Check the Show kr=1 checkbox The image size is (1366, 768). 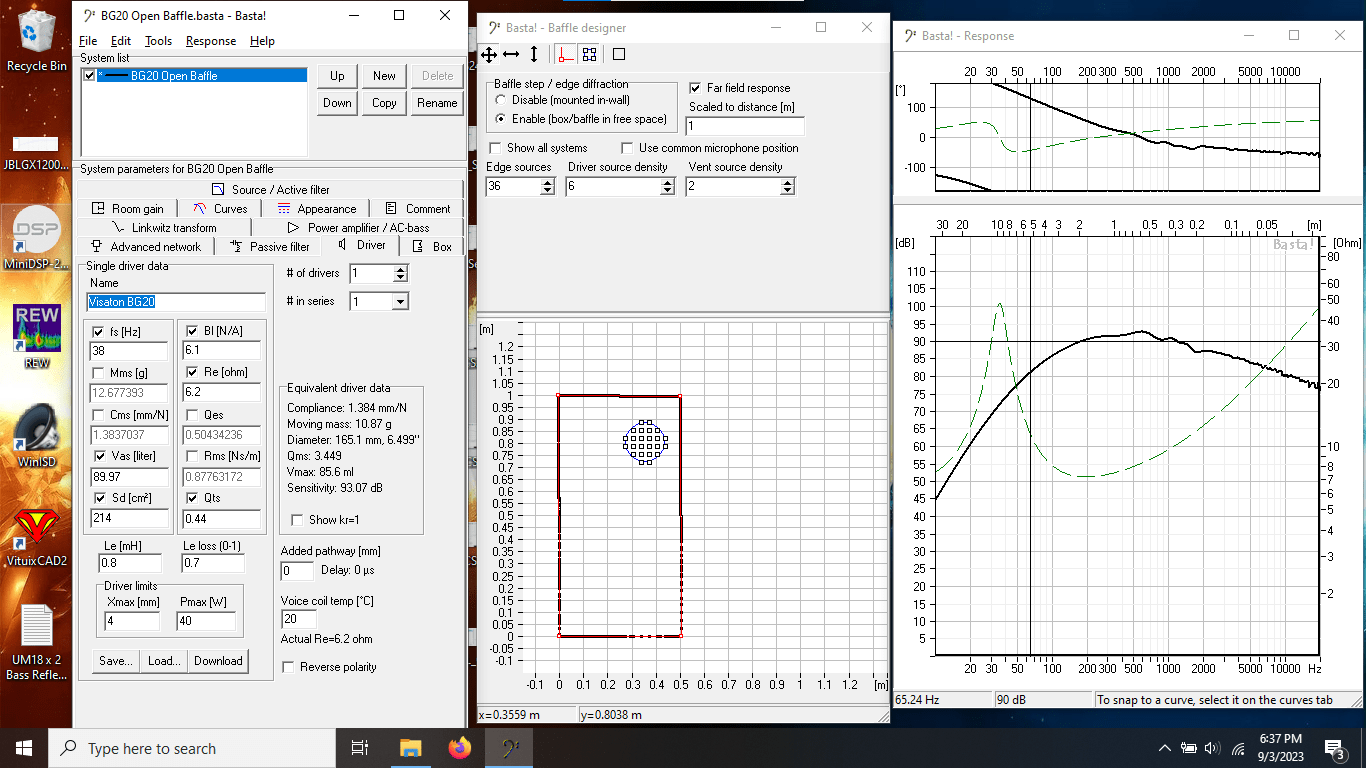[x=296, y=519]
